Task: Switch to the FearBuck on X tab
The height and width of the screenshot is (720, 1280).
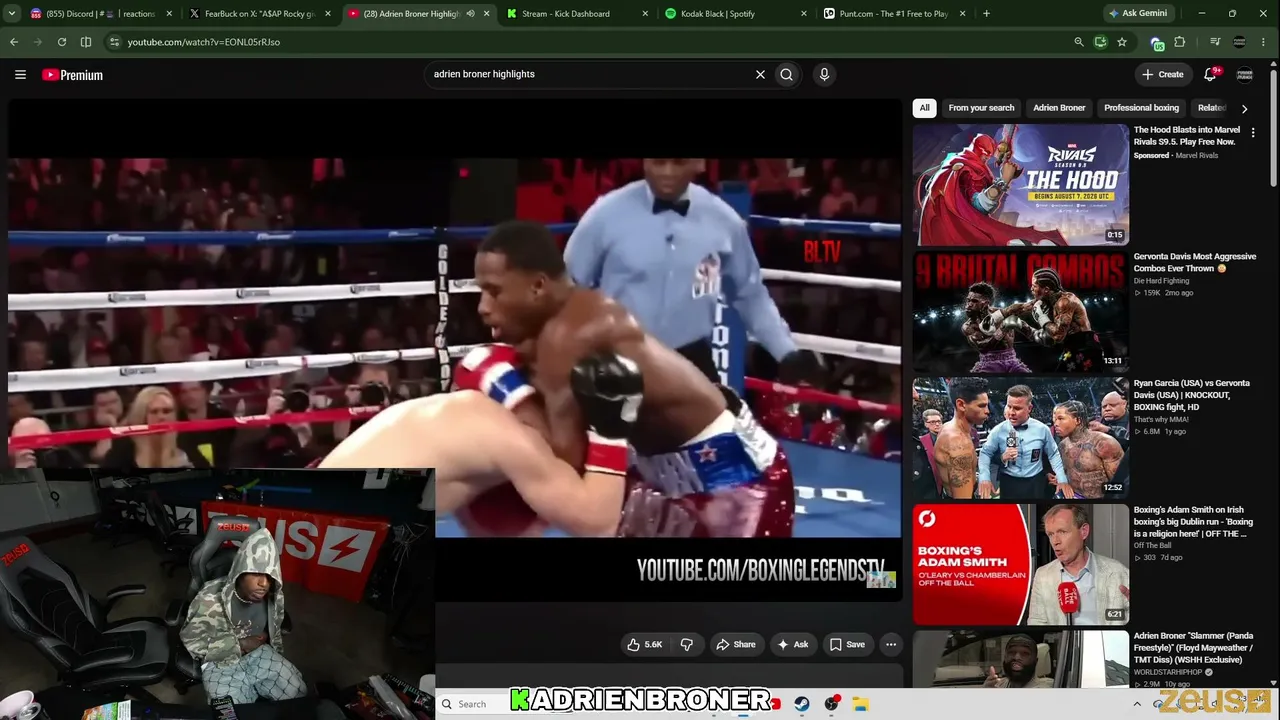Action: click(260, 14)
